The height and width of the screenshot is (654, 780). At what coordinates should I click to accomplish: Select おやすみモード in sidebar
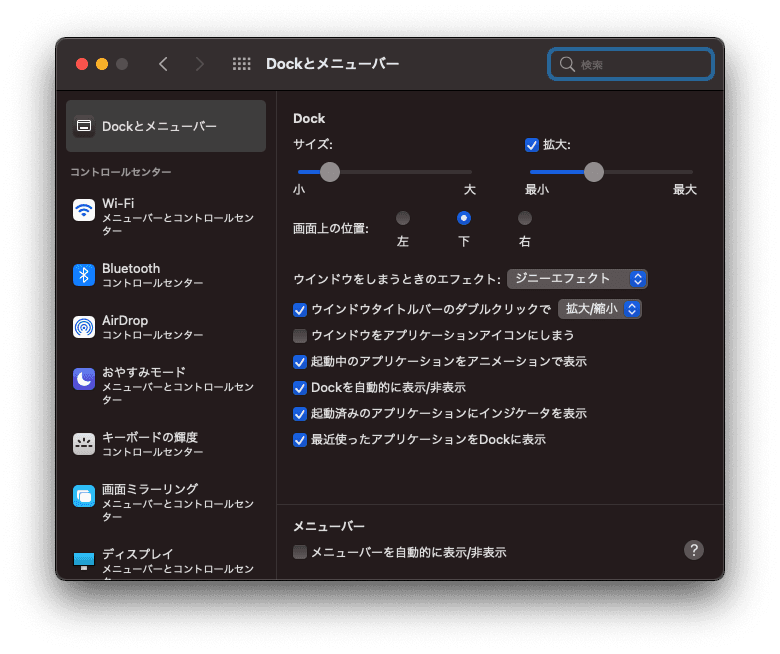pos(166,385)
